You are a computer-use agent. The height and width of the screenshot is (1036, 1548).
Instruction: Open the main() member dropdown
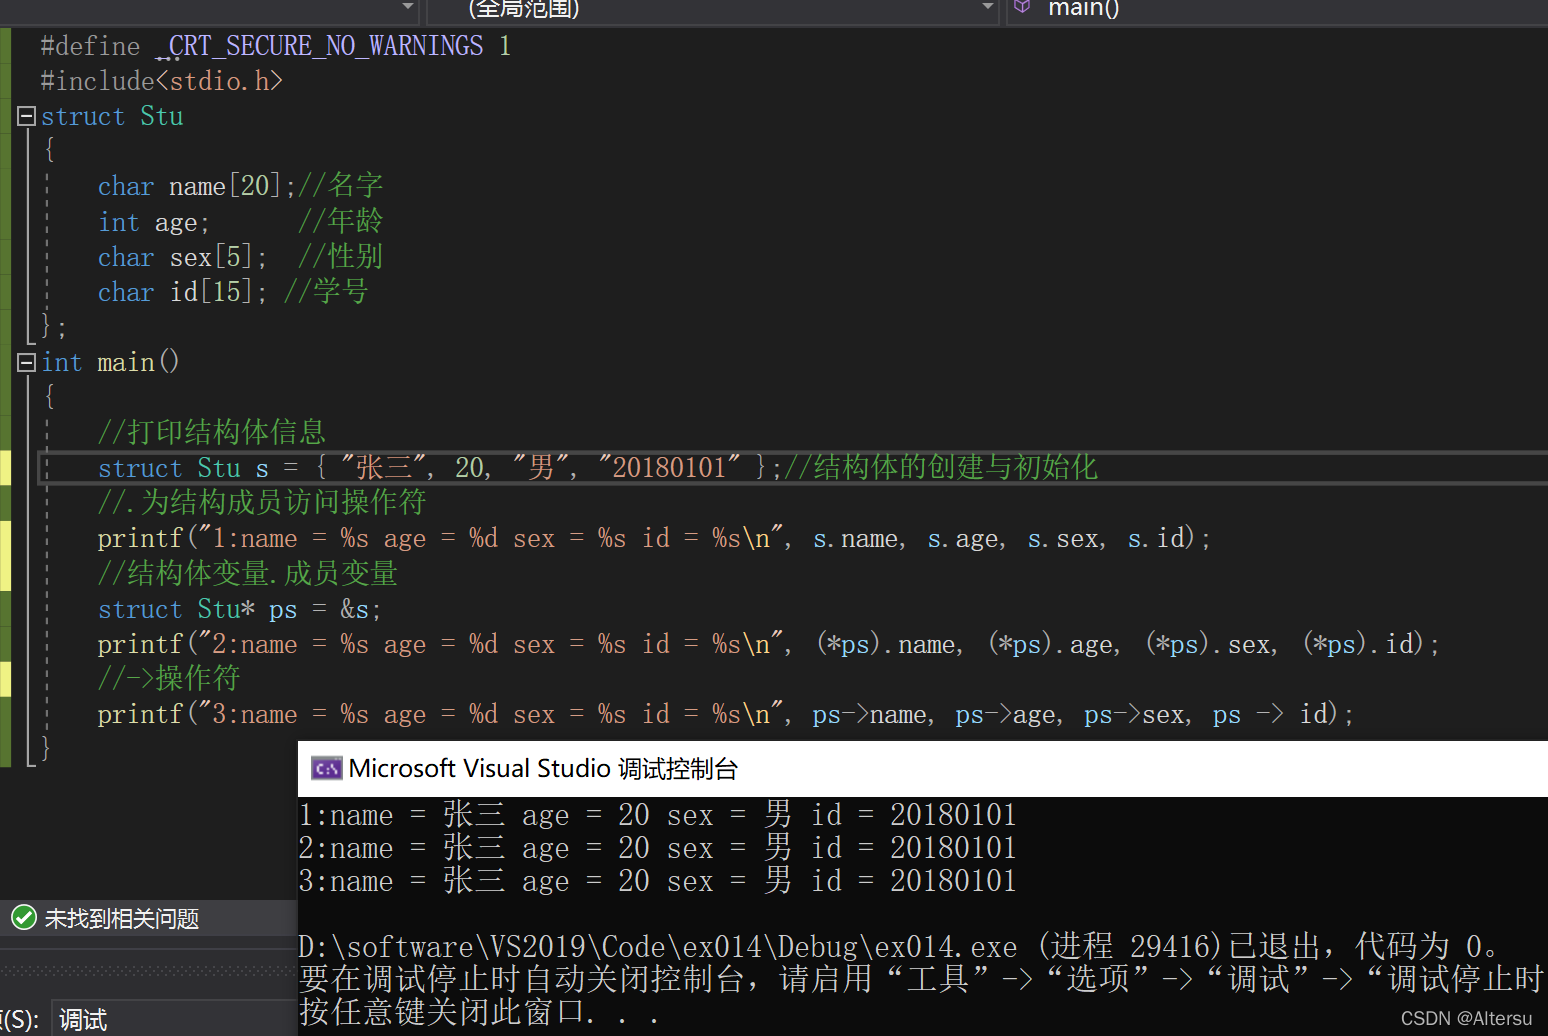point(1278,10)
